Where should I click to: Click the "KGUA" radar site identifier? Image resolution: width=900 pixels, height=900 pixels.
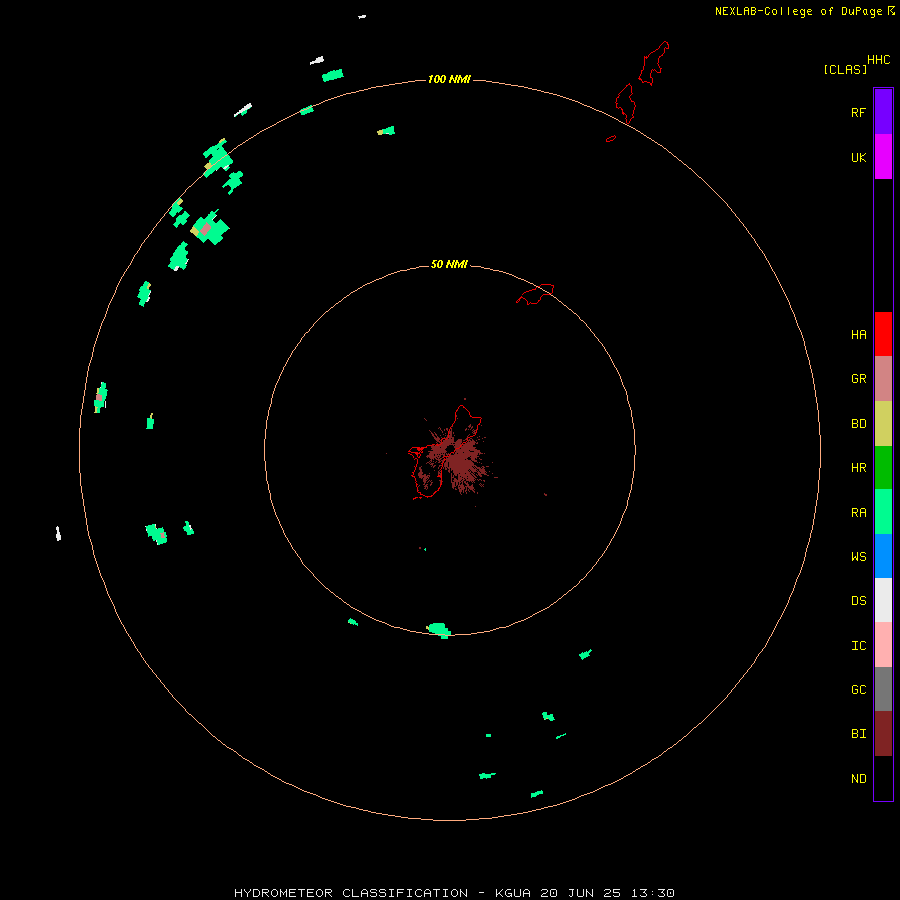point(513,893)
